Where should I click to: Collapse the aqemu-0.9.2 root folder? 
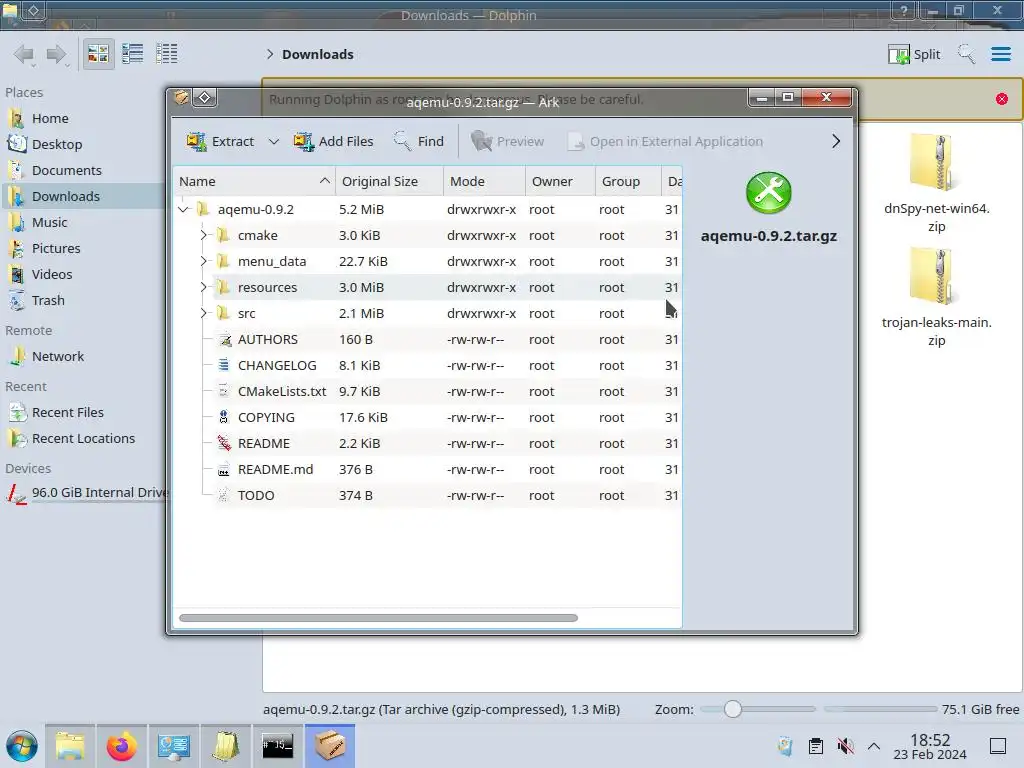click(184, 210)
